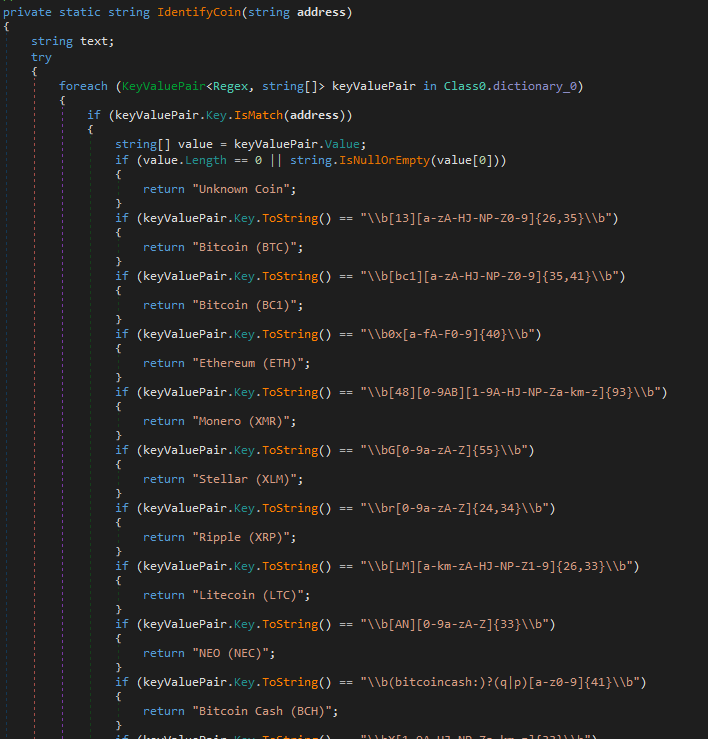708x739 pixels.
Task: Click the "Bitcoin (BTC)" return string
Action: pos(247,247)
